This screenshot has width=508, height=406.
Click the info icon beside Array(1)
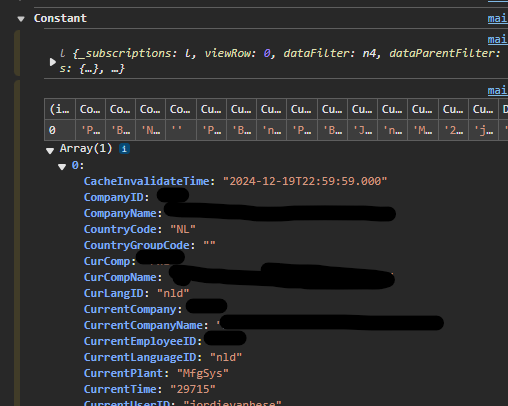pyautogui.click(x=124, y=149)
